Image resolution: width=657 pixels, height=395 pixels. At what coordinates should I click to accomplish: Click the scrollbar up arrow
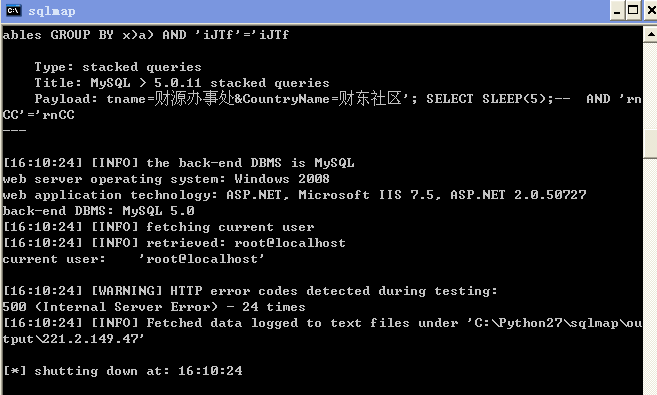coord(650,34)
